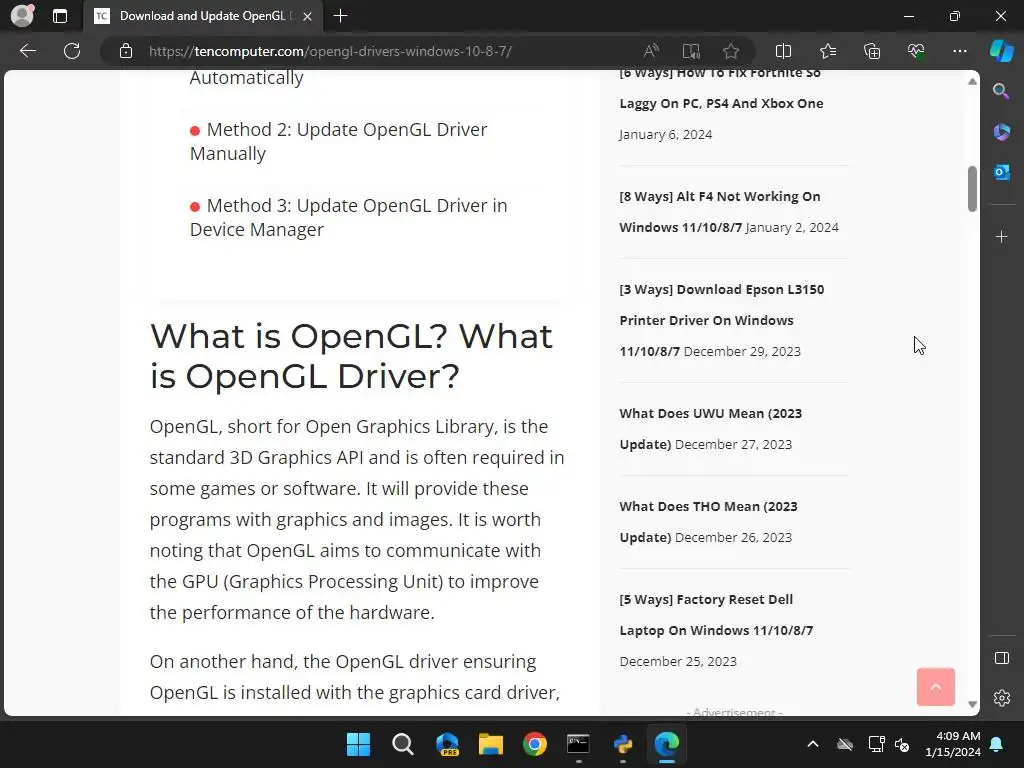Screen dimensions: 1024x768
Task: Open the Python app in taskbar
Action: pos(623,744)
